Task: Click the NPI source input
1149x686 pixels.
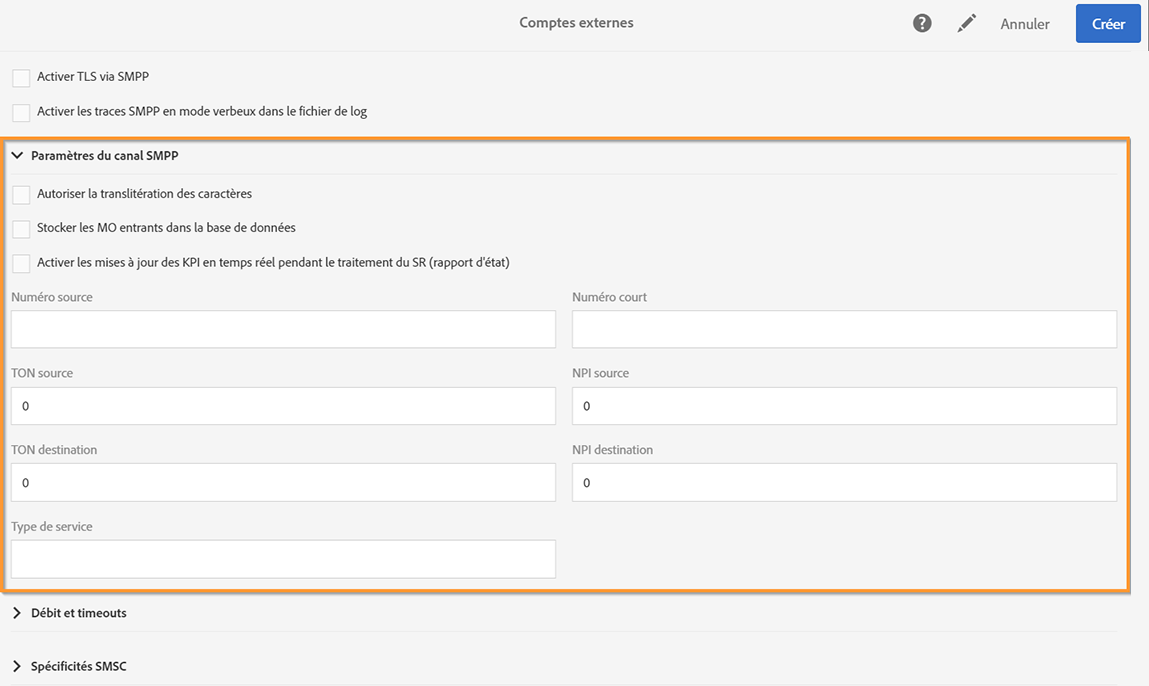Action: coord(844,406)
